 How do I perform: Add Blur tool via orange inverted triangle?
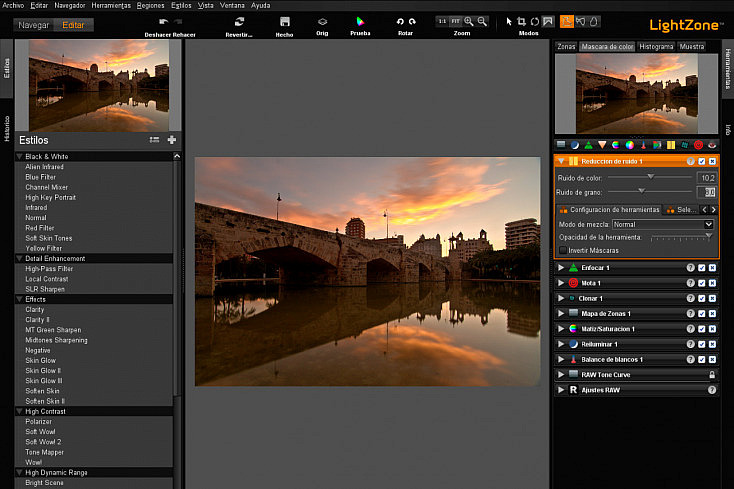tap(602, 145)
